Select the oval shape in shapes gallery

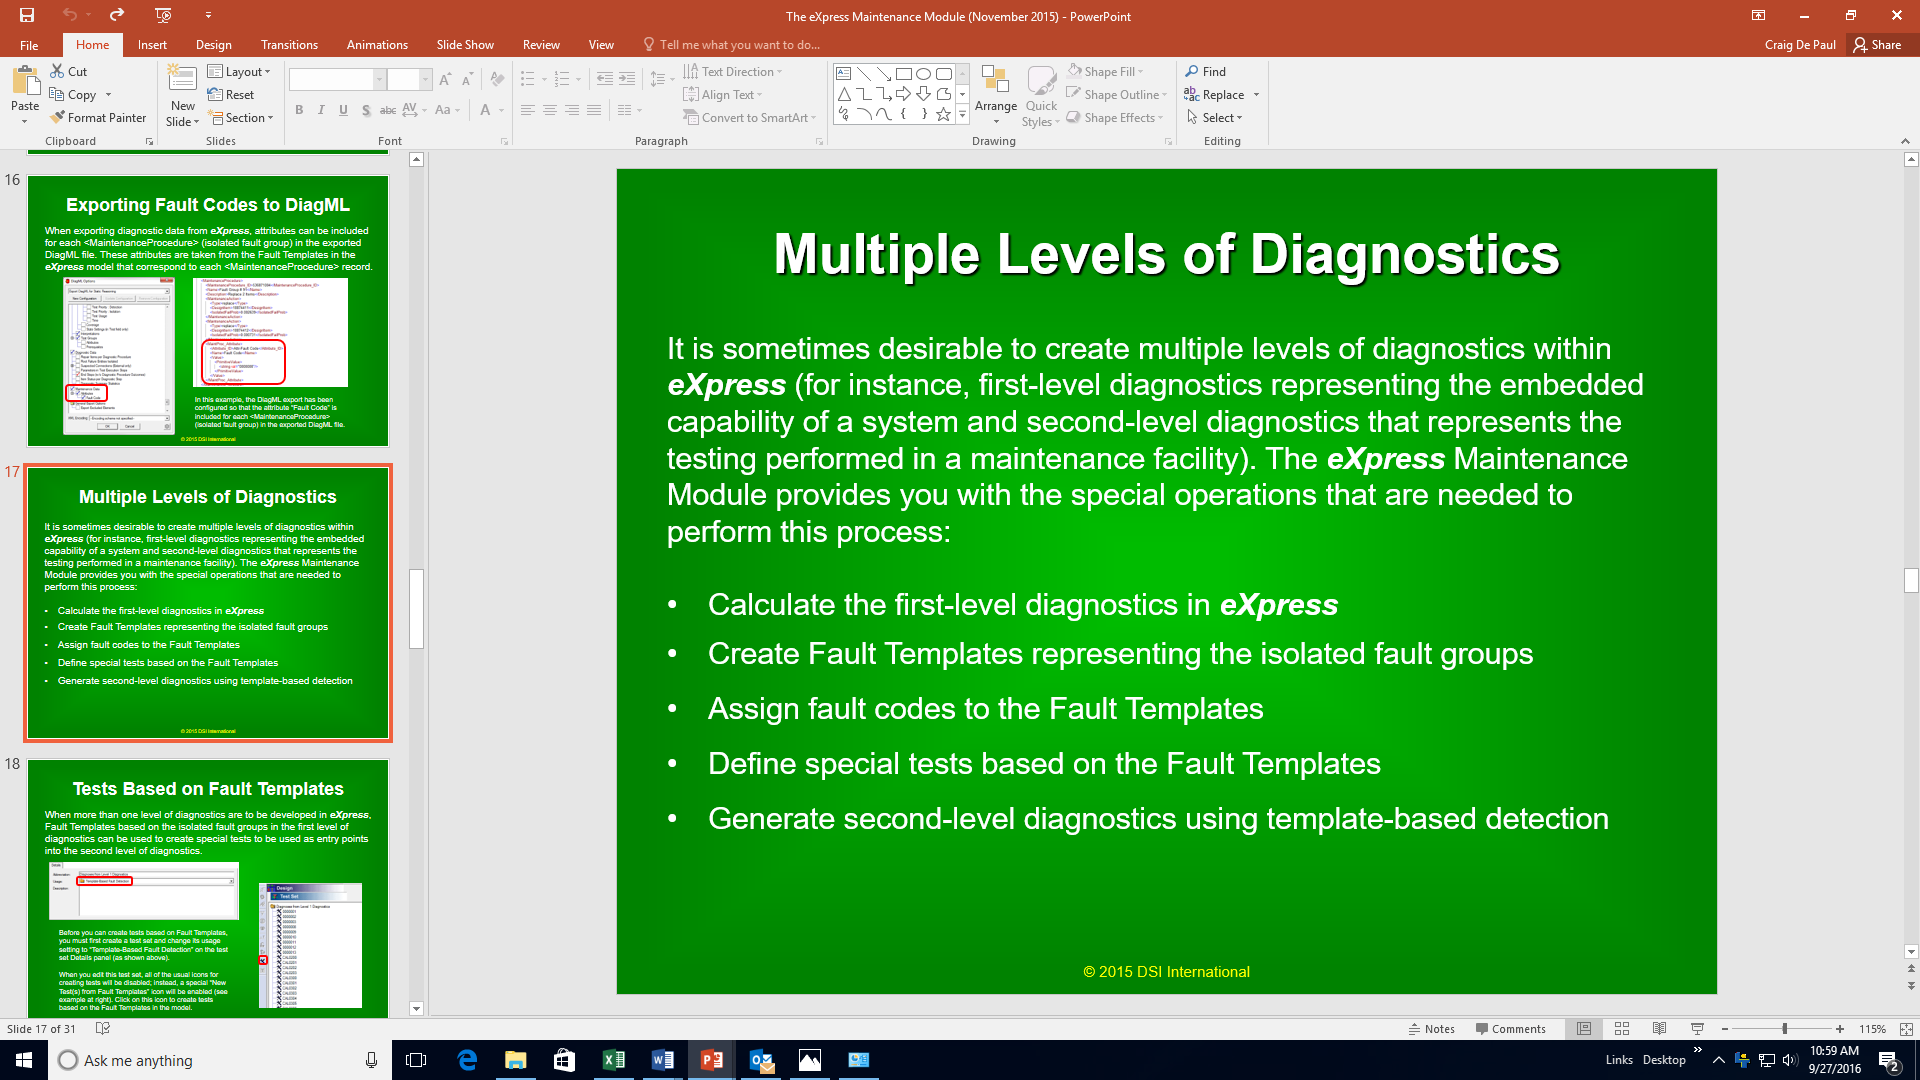924,74
